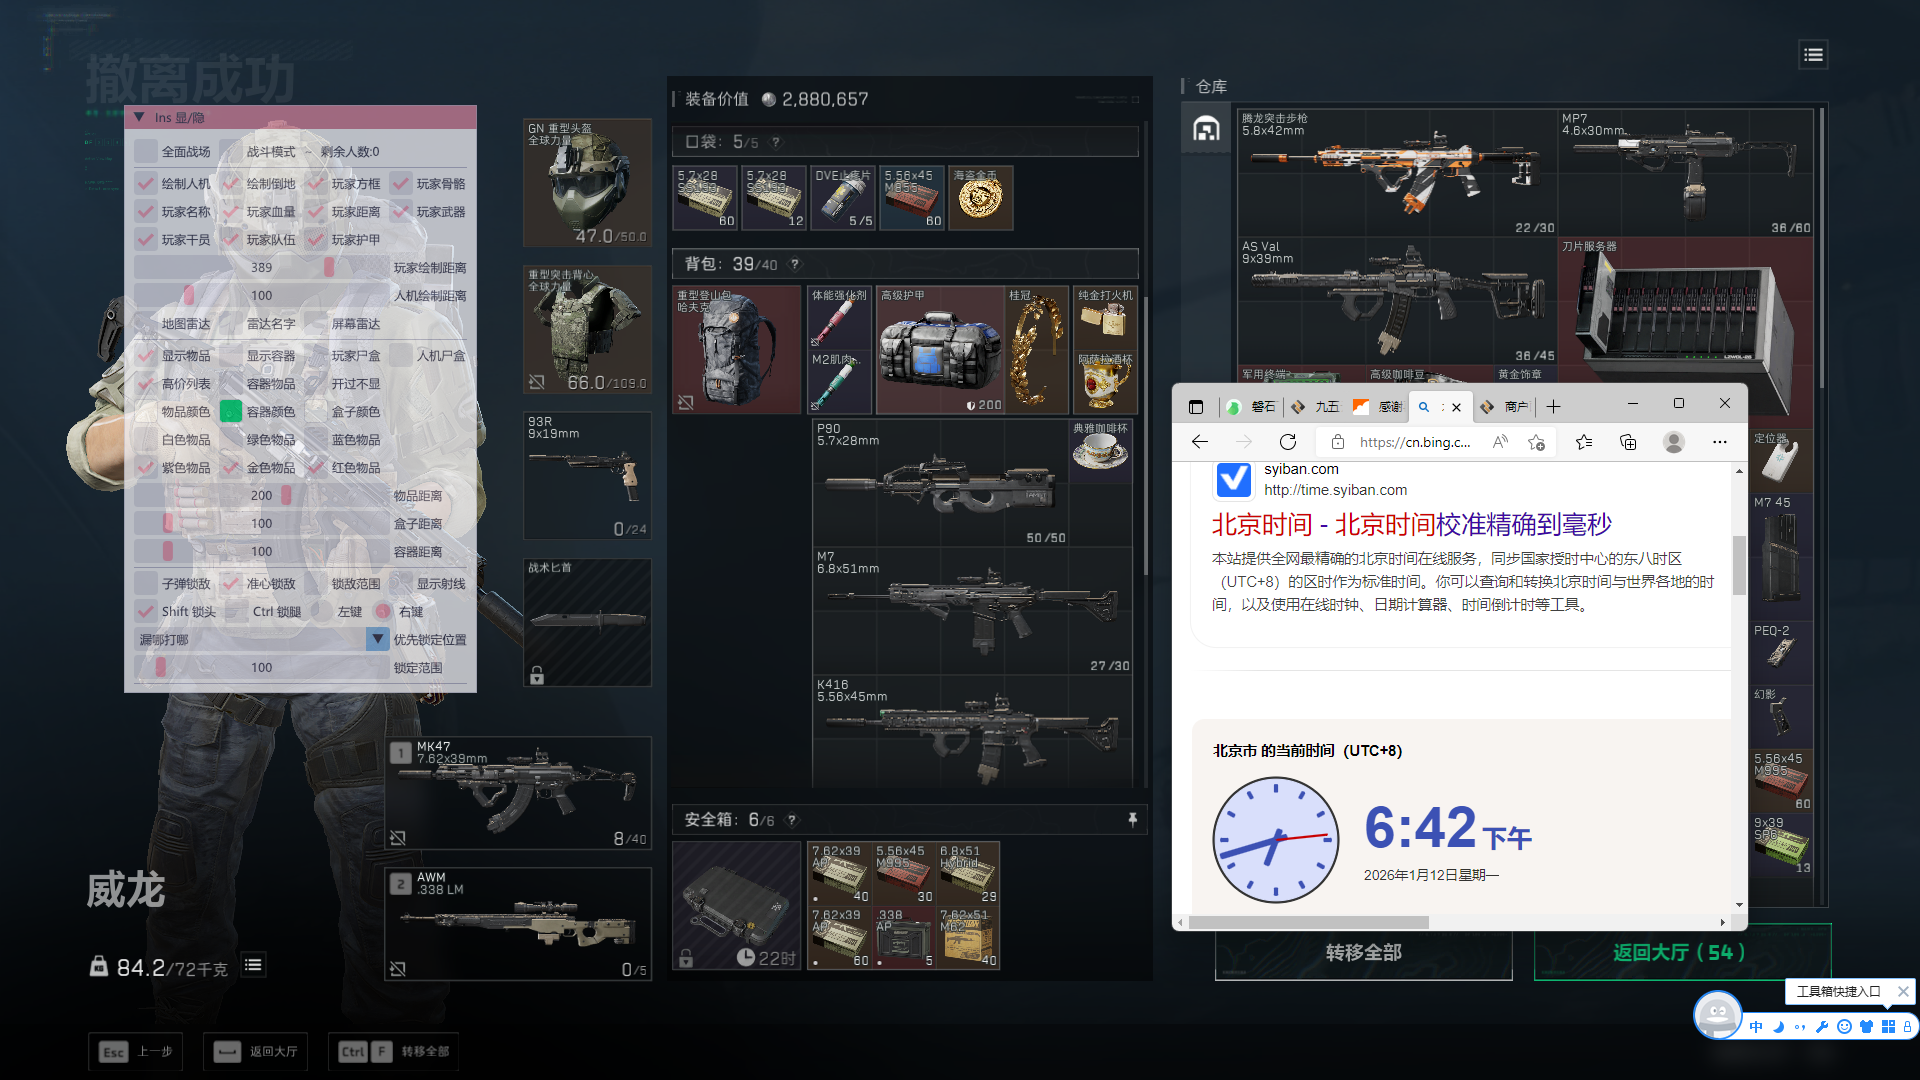Image resolution: width=1920 pixels, height=1080 pixels.
Task: Pin the safe box section
Action: 1132,820
